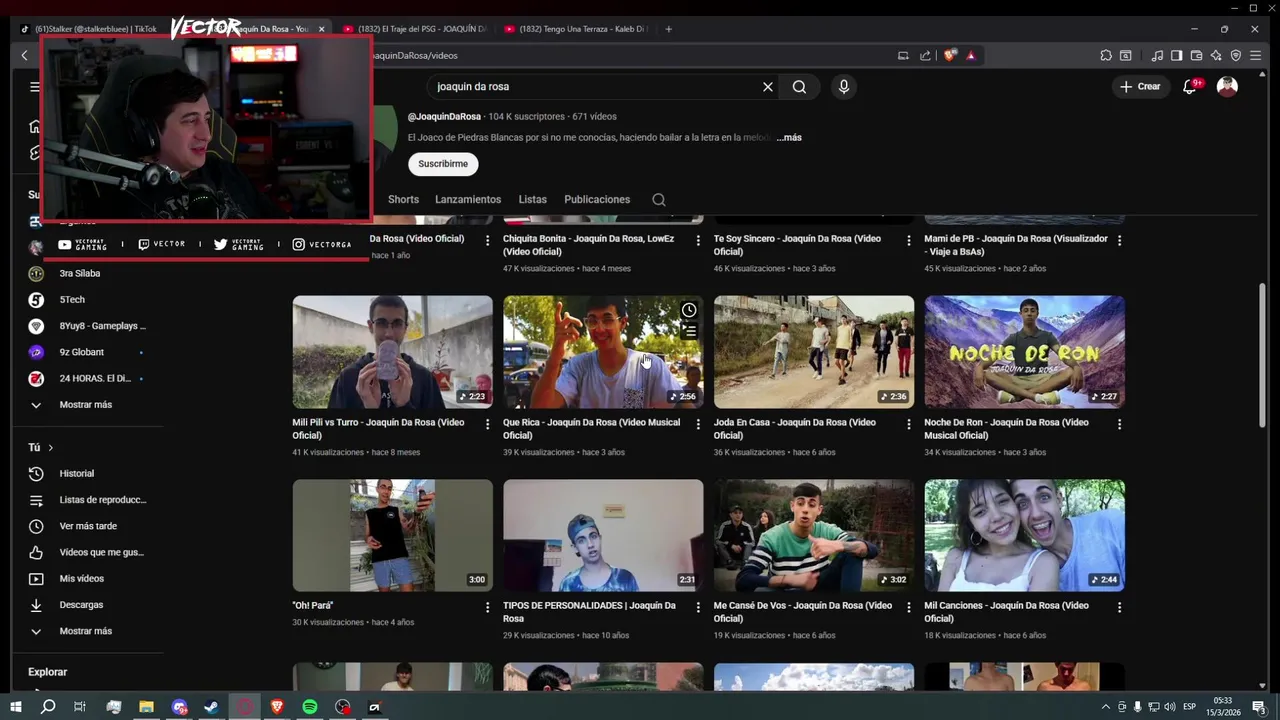Open the Lanzamientos channel tab

468,200
